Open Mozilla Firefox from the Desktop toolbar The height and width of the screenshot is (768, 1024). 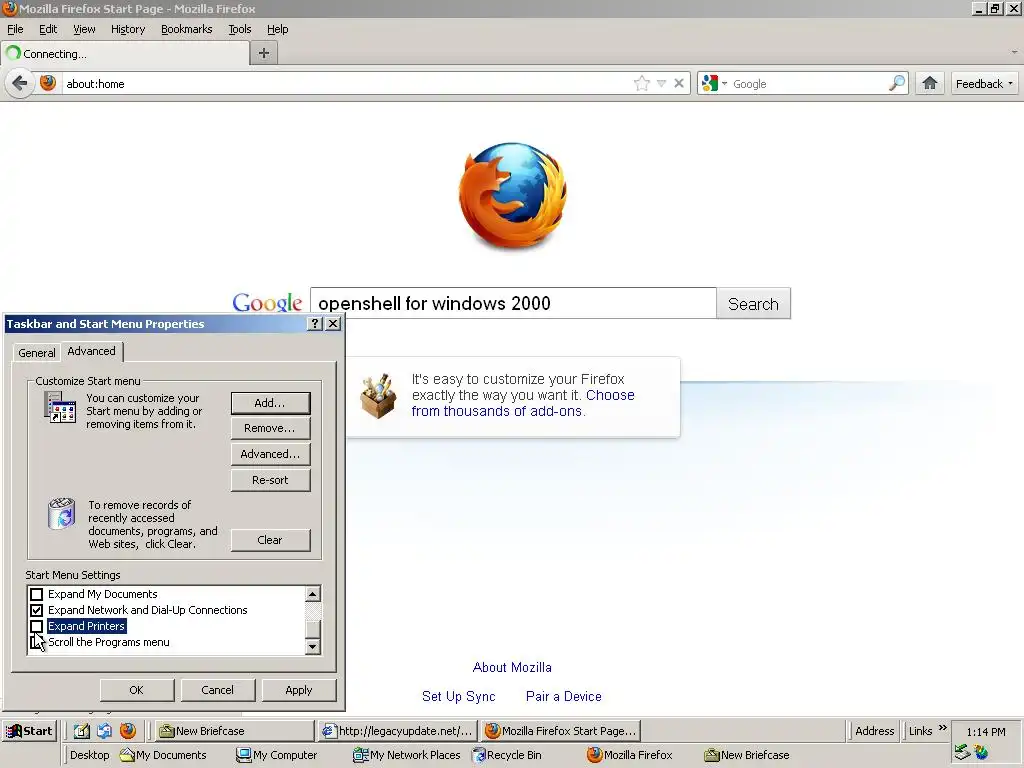[x=630, y=755]
